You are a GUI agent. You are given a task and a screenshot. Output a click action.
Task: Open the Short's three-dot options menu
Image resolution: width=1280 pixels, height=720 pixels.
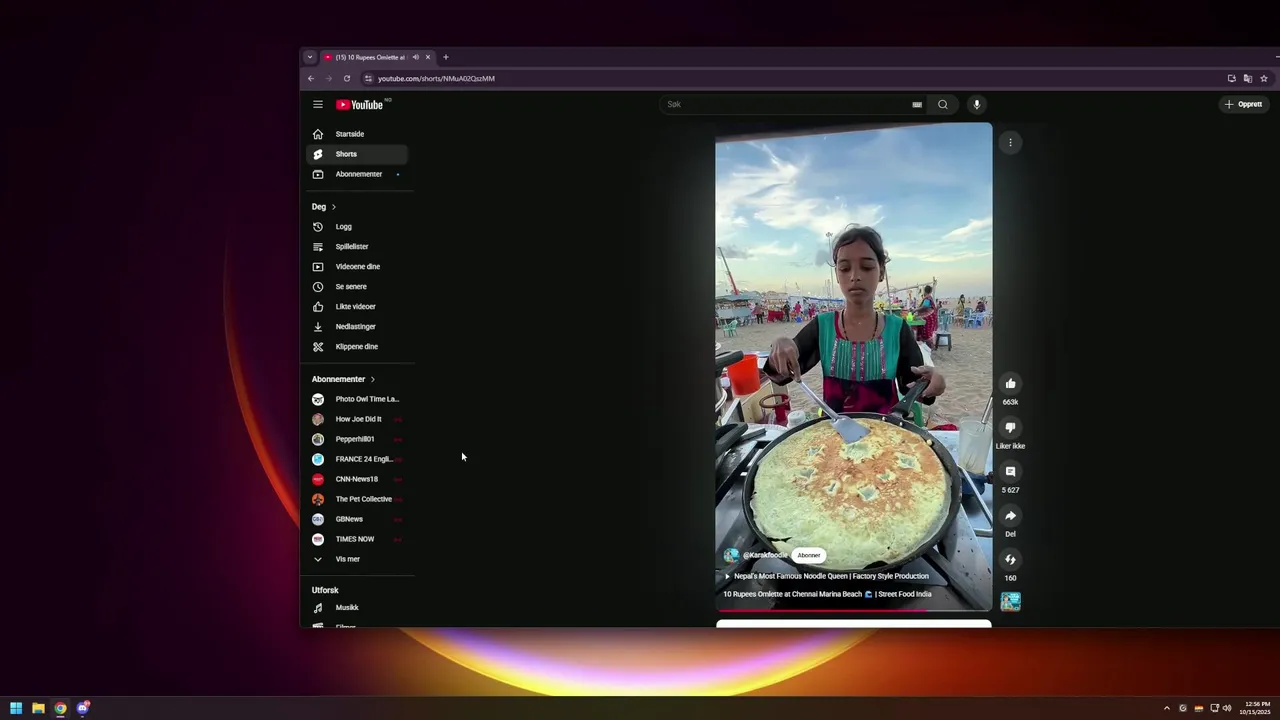1010,142
